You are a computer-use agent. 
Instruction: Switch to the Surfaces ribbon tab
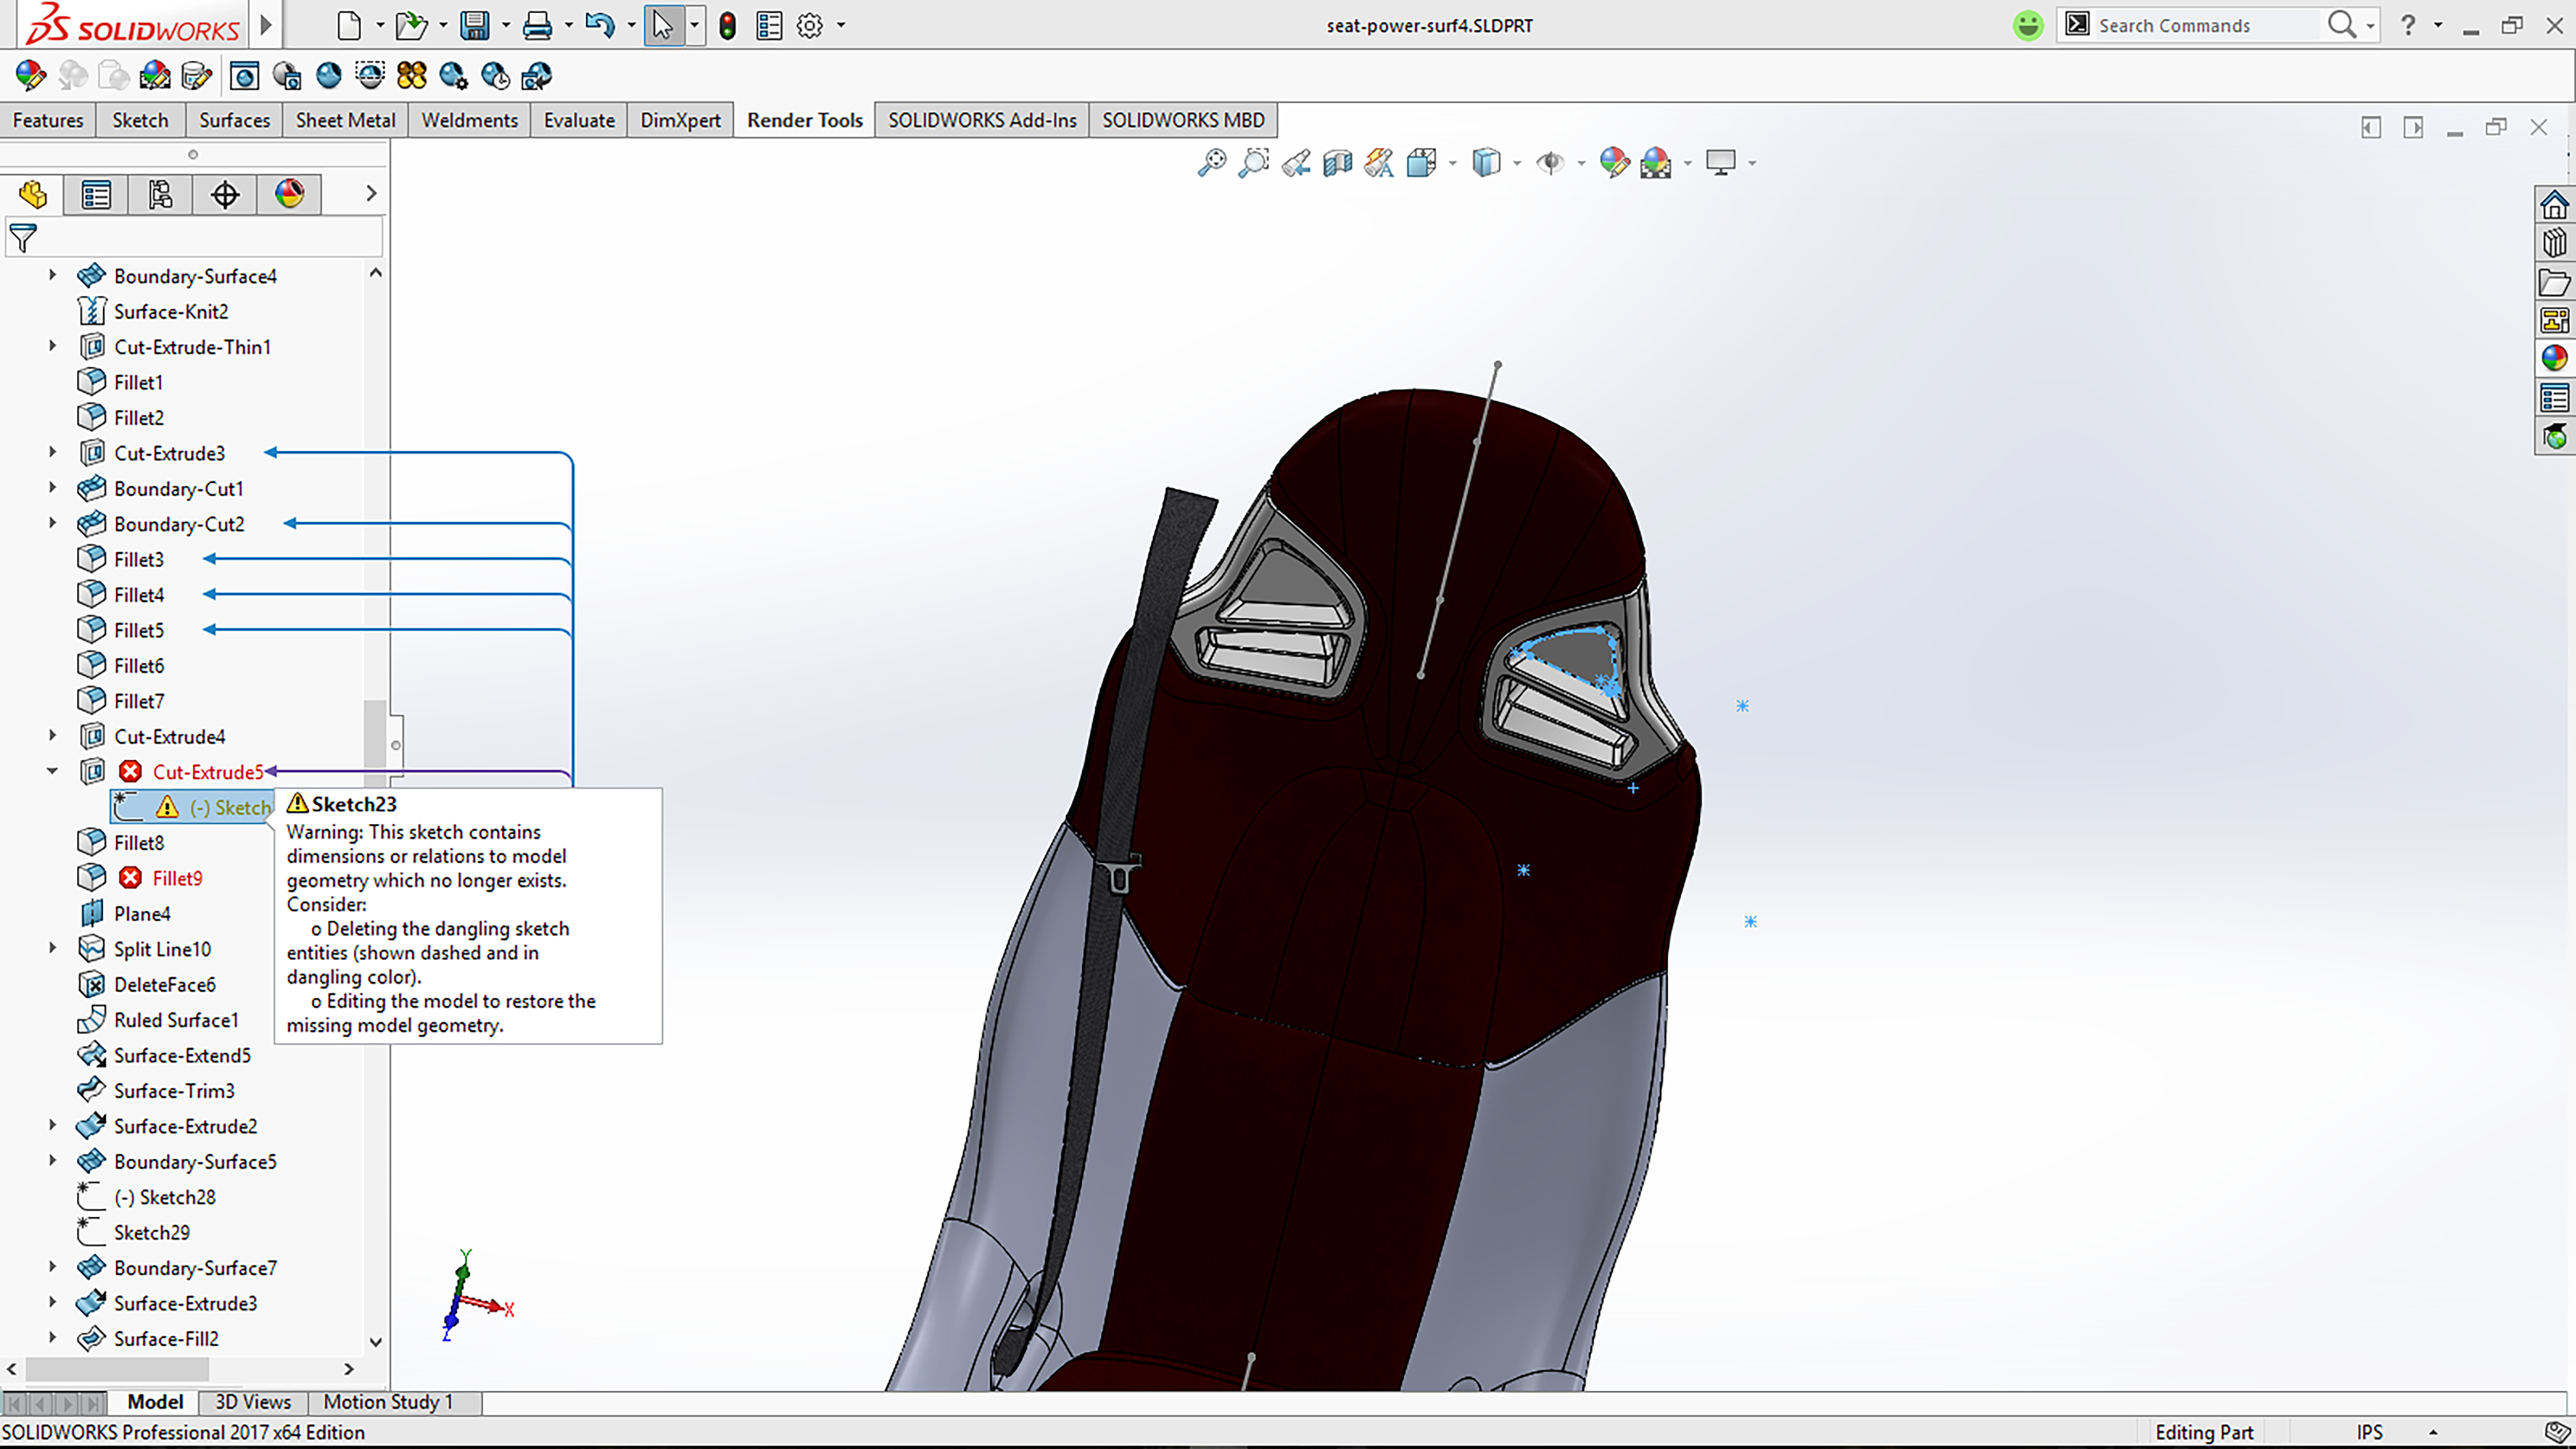point(234,120)
